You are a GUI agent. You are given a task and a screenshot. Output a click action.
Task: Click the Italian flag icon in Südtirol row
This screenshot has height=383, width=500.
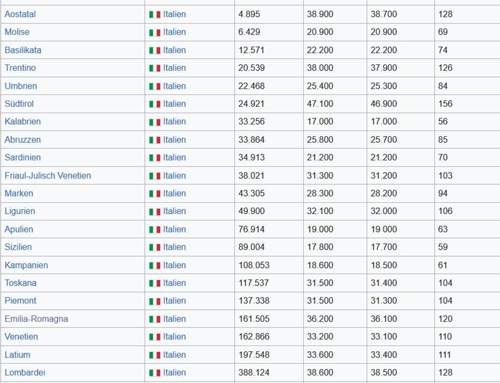[155, 104]
